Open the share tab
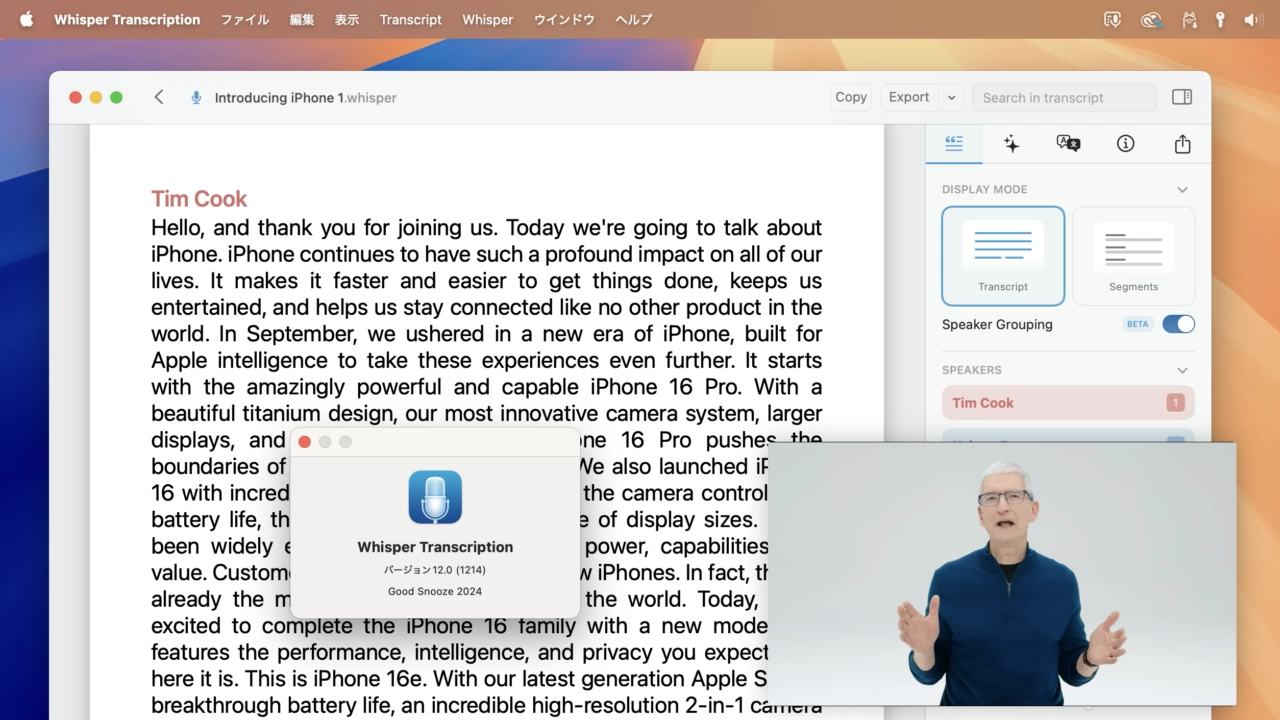This screenshot has width=1280, height=720. pyautogui.click(x=1182, y=144)
